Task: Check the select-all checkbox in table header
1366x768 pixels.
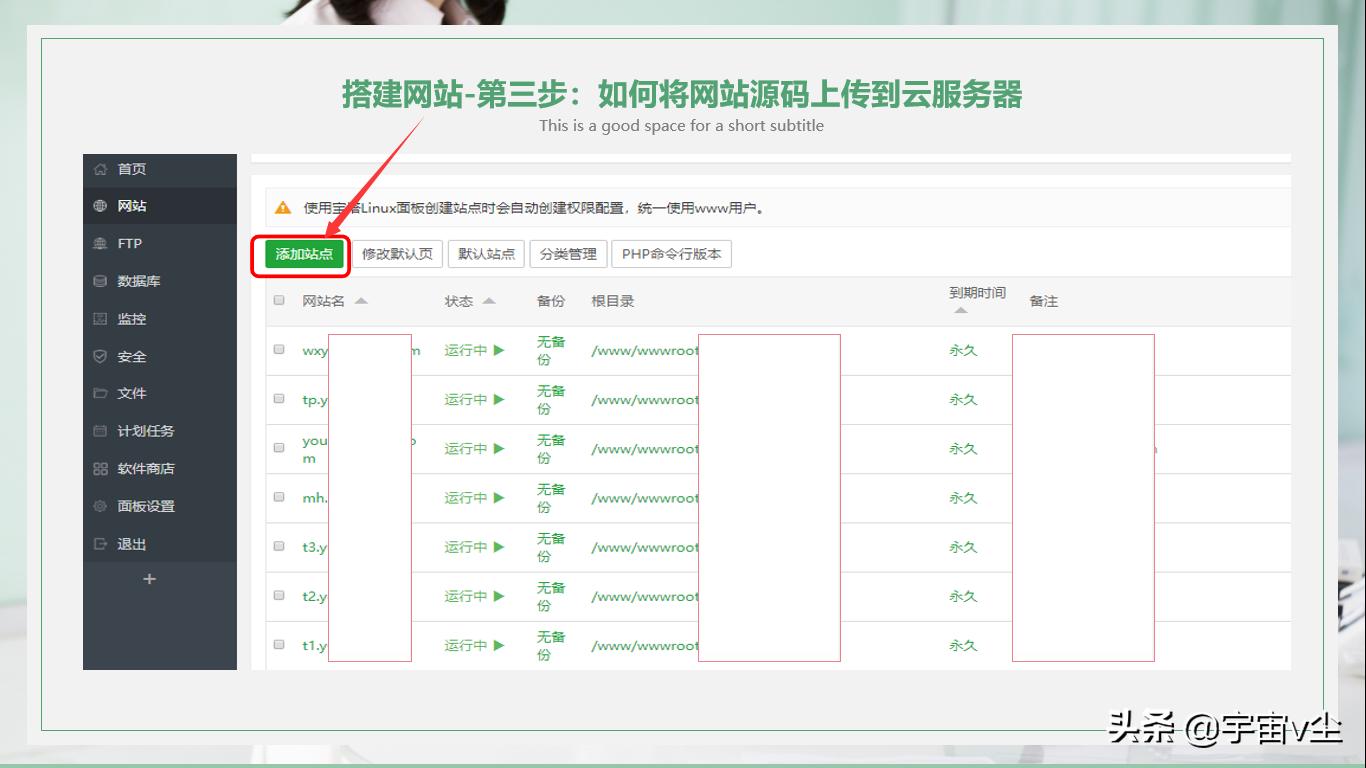Action: tap(280, 299)
